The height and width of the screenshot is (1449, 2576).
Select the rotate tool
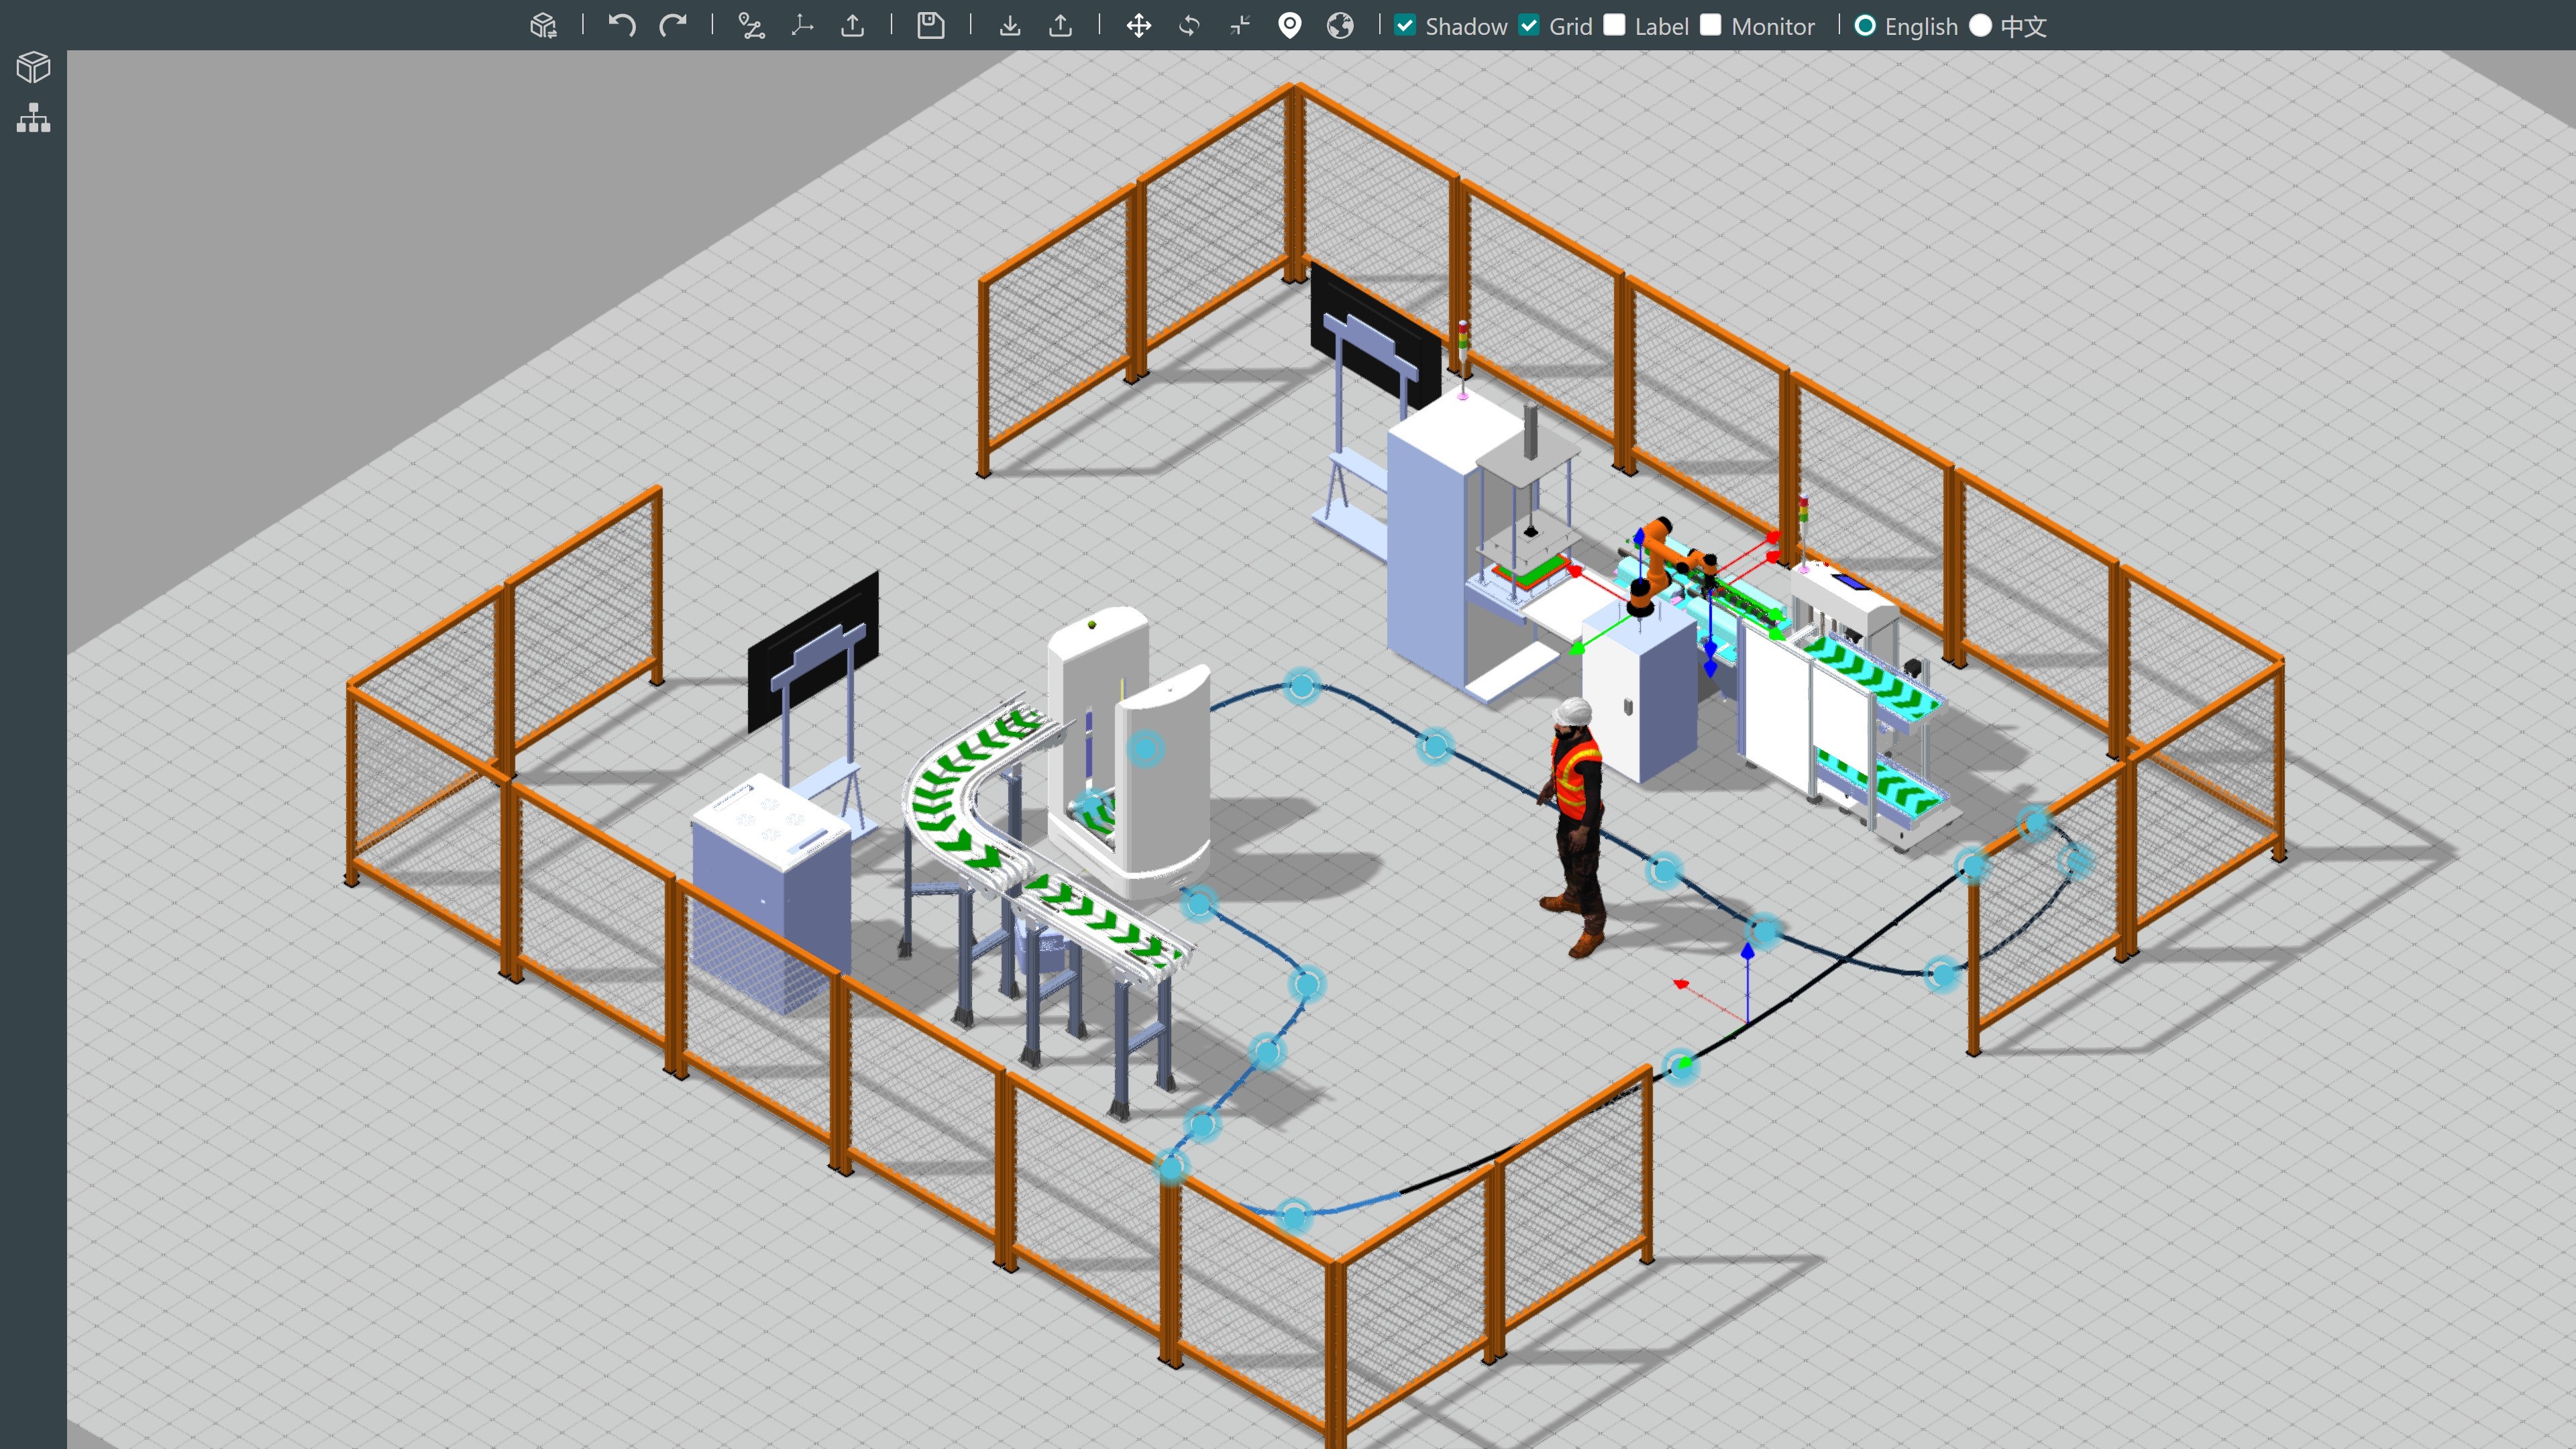1189,26
